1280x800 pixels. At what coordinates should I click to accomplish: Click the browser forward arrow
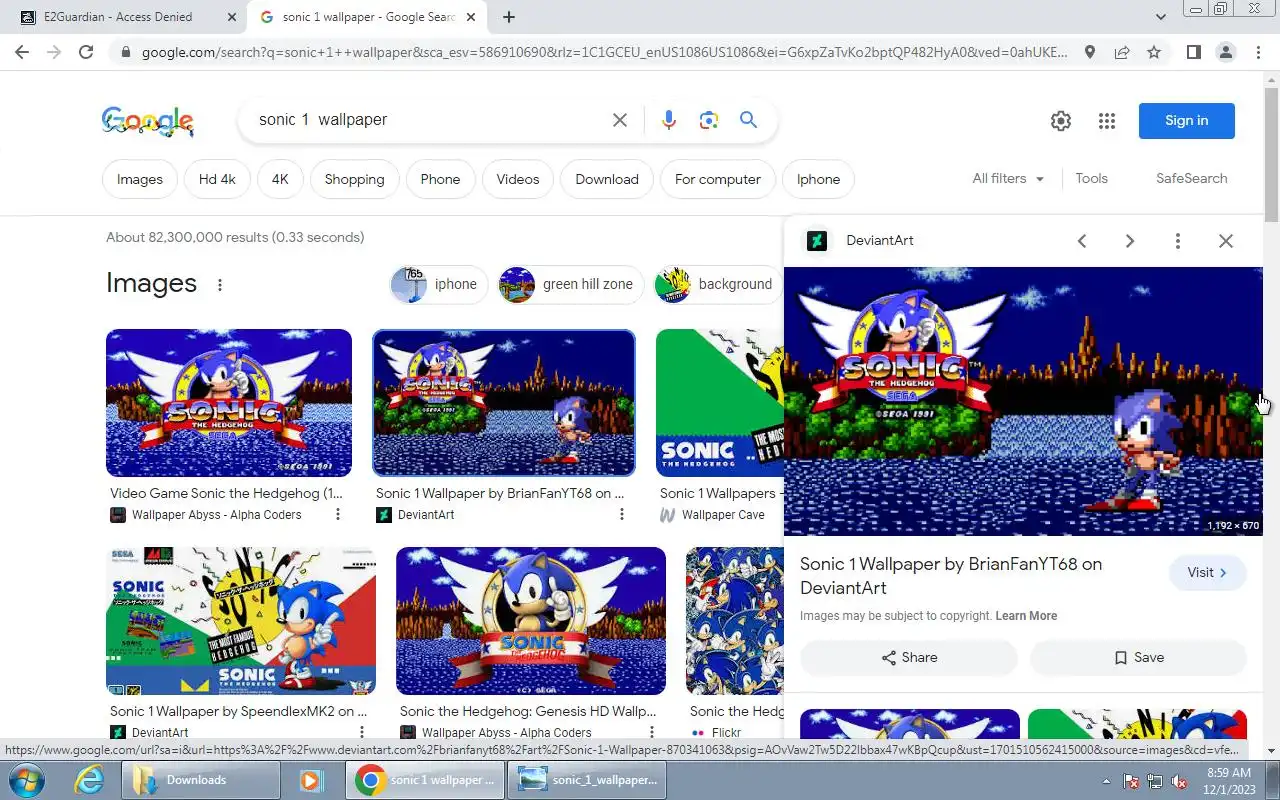coord(54,52)
